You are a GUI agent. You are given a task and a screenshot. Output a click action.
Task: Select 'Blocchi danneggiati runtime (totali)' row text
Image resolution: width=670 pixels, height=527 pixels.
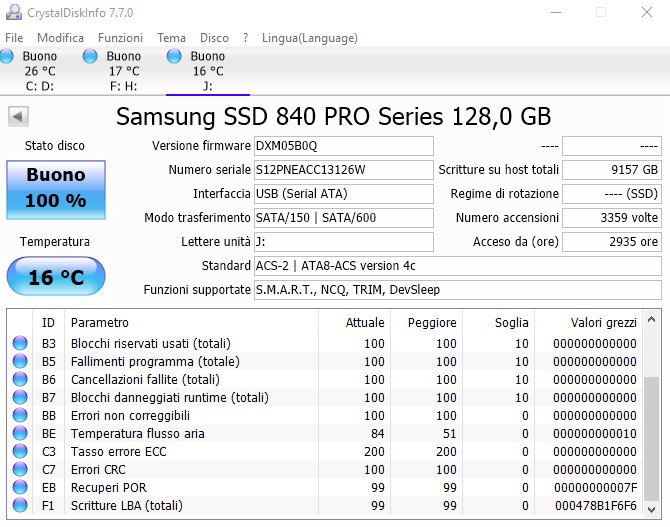point(170,397)
